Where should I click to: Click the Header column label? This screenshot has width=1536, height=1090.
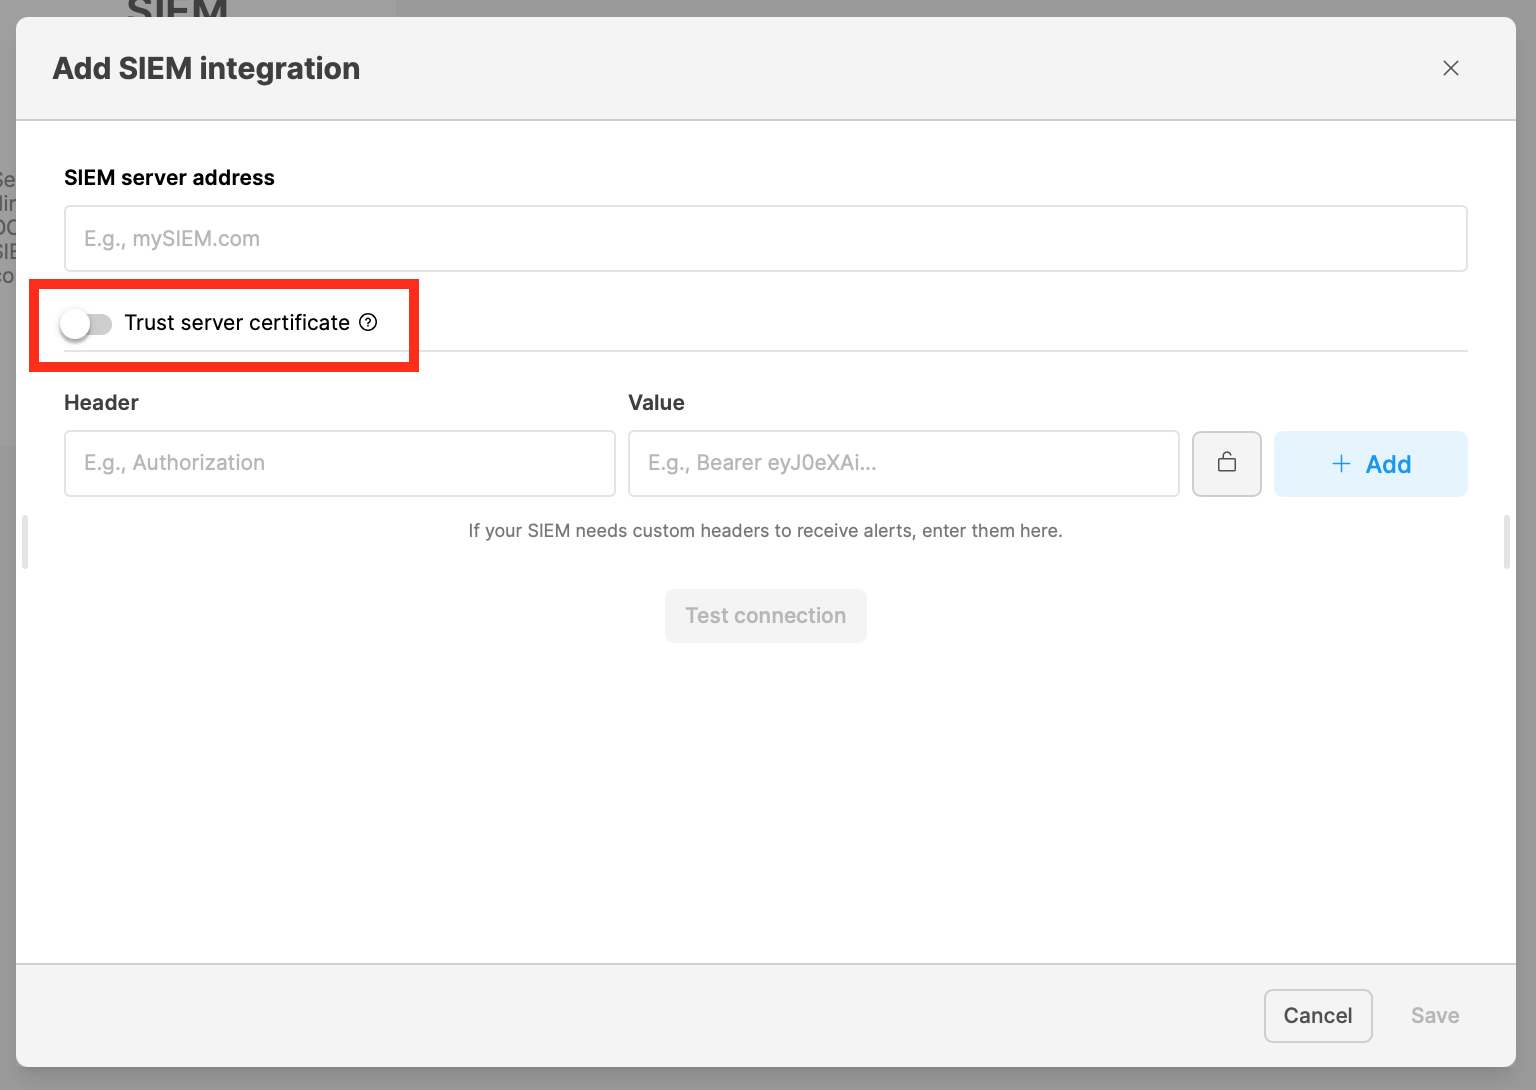coord(101,403)
